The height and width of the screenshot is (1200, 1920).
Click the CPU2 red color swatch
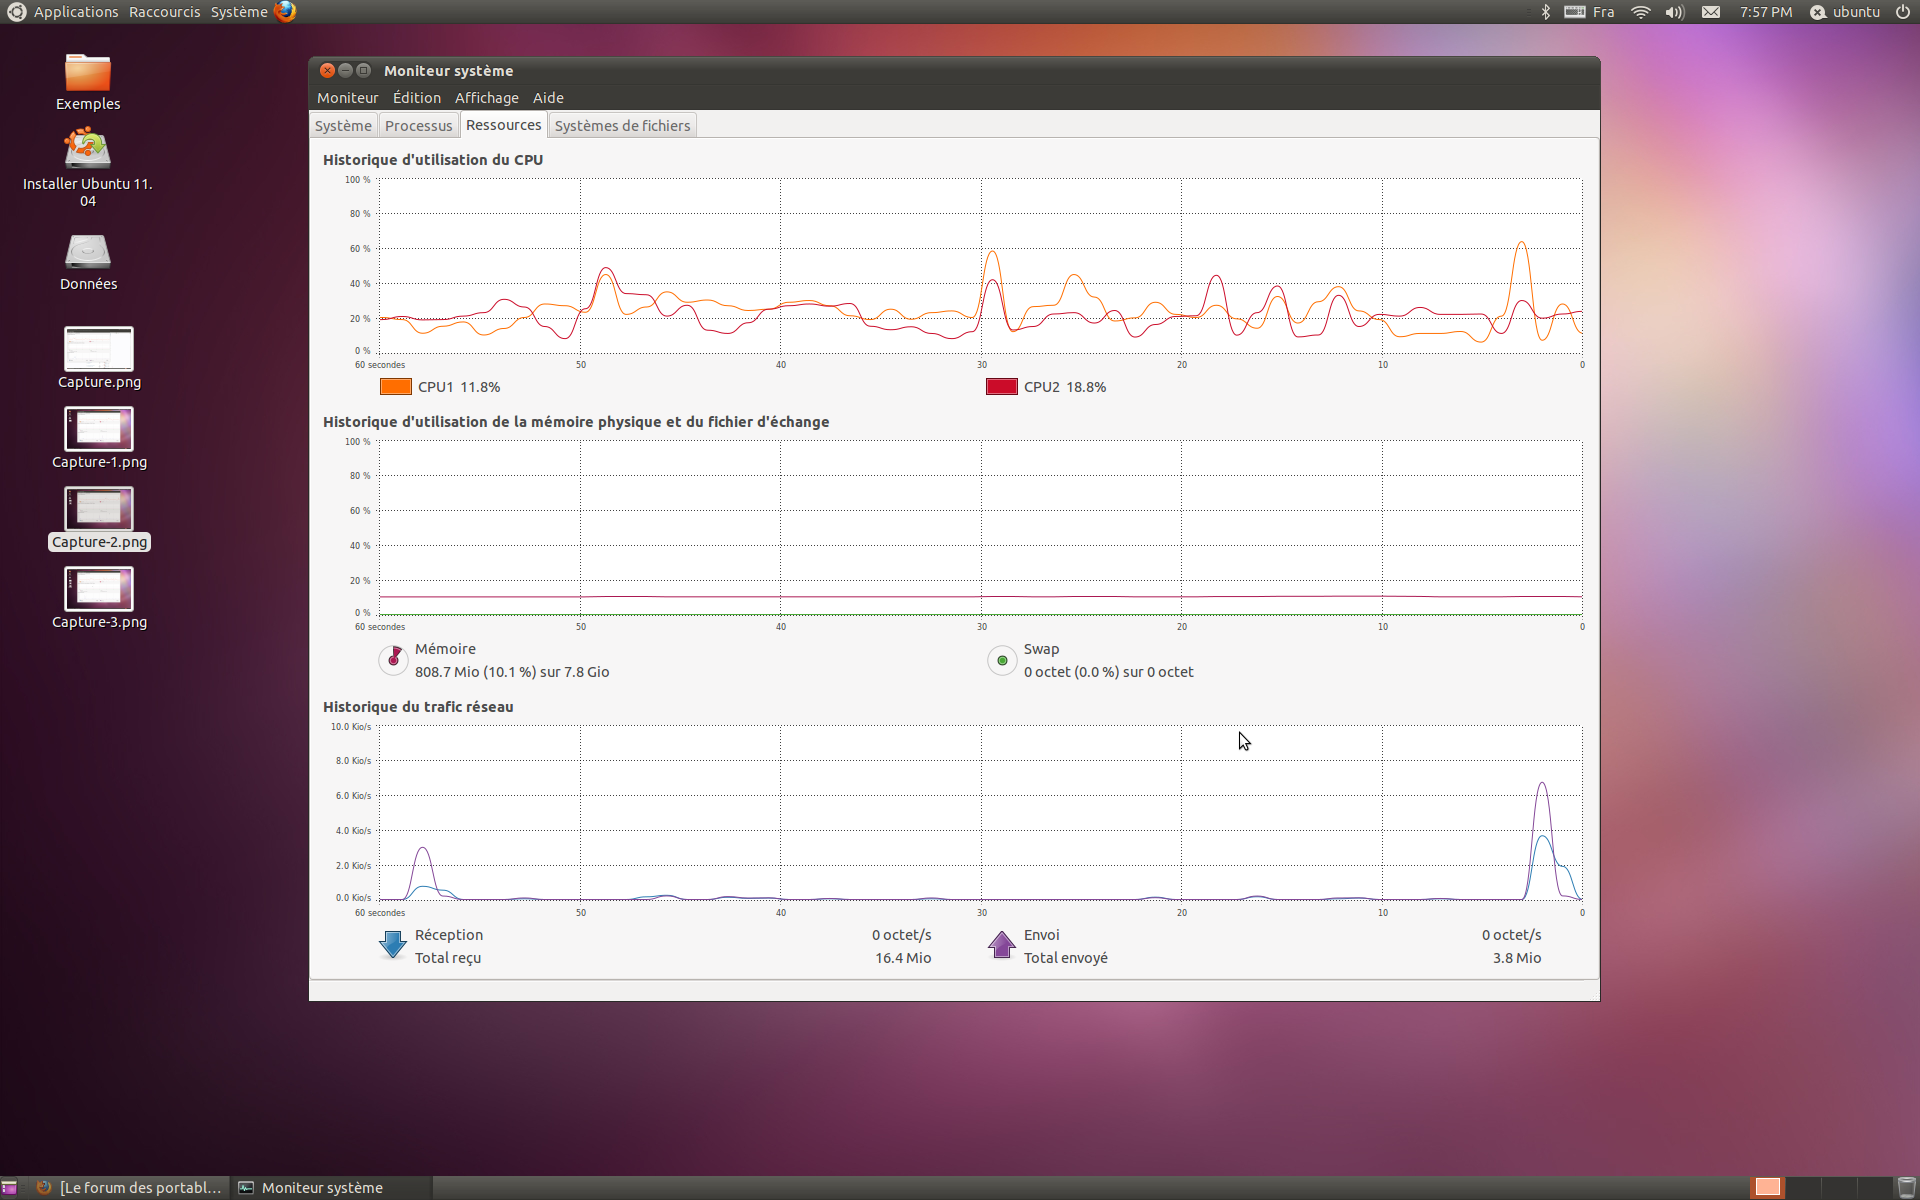tap(1001, 387)
